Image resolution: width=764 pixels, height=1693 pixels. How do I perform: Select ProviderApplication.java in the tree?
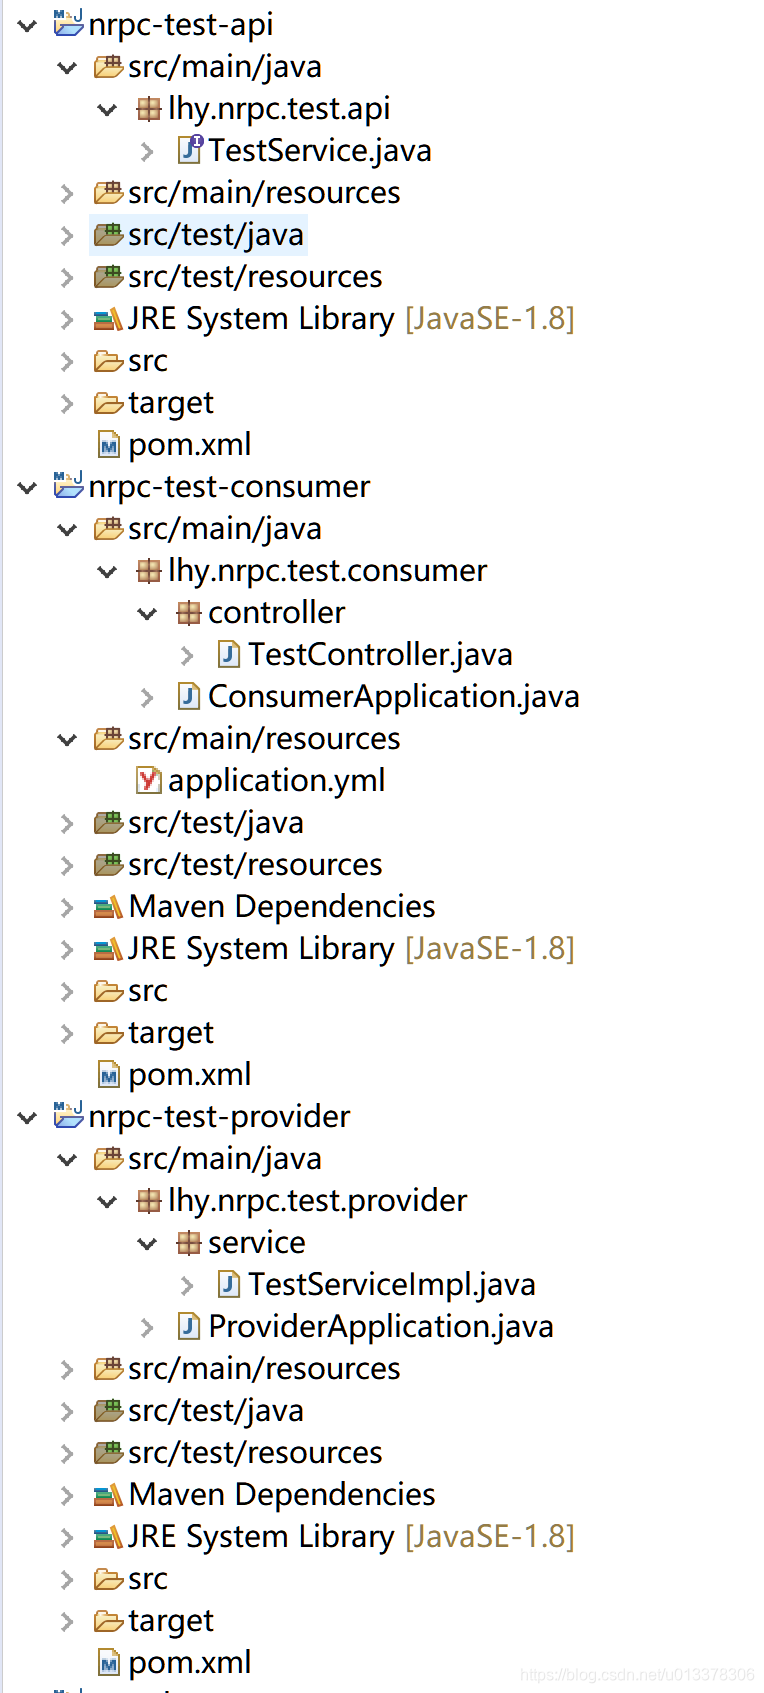coord(381,1326)
